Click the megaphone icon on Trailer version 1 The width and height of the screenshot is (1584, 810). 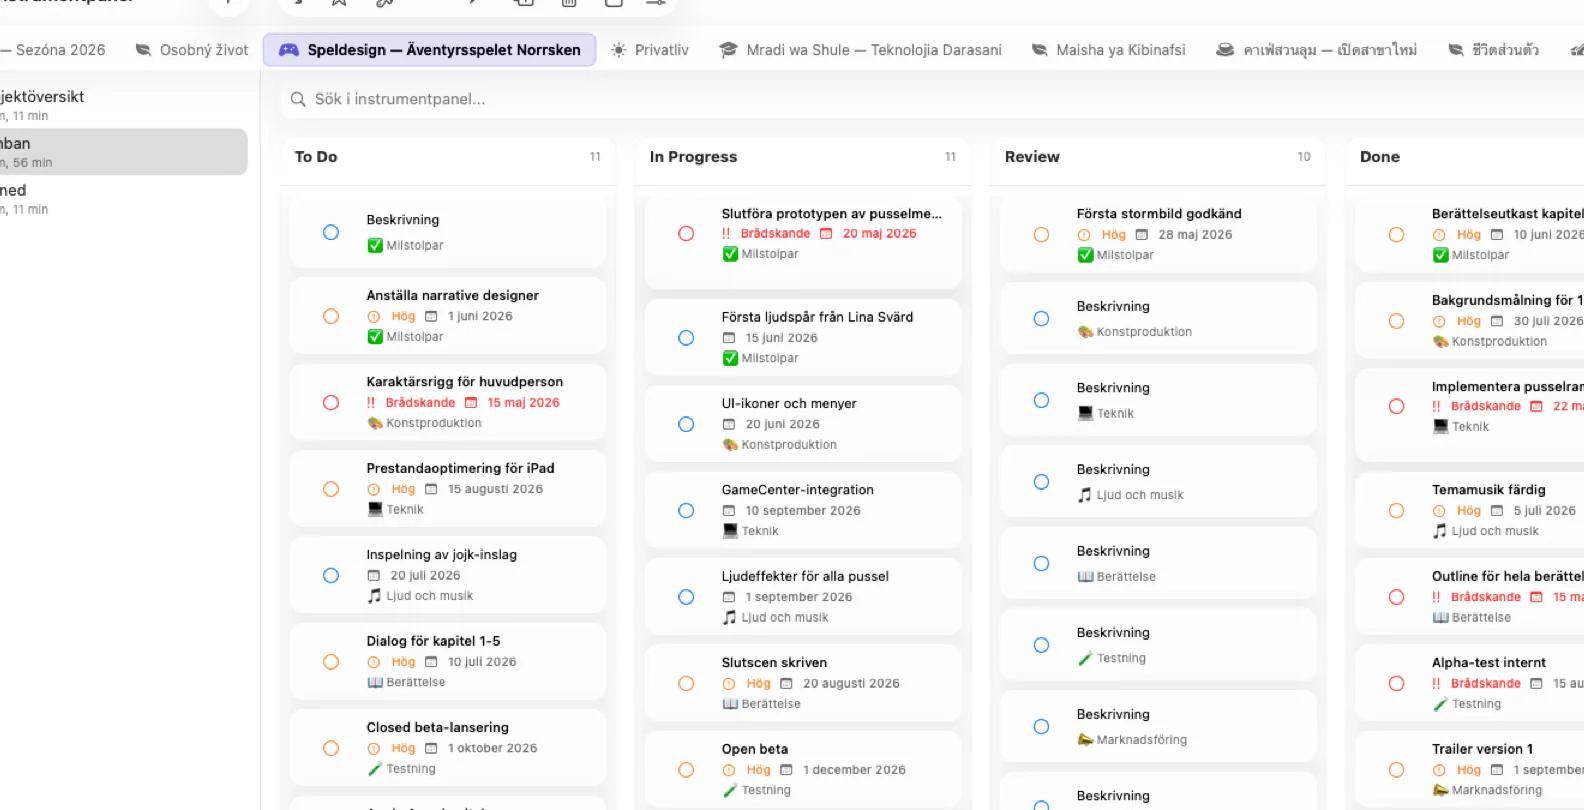(1440, 790)
